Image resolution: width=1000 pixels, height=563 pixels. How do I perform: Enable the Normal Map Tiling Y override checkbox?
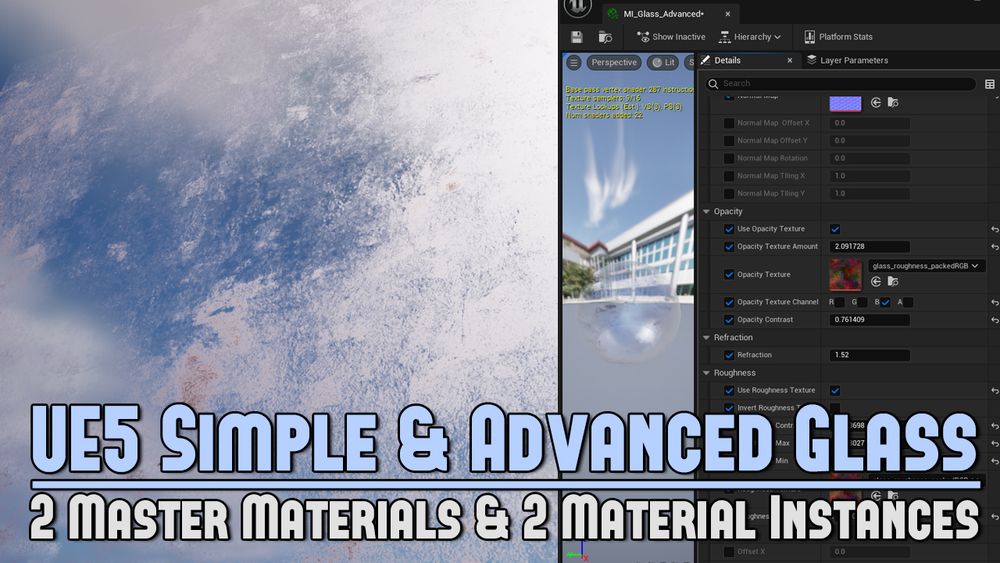point(729,193)
